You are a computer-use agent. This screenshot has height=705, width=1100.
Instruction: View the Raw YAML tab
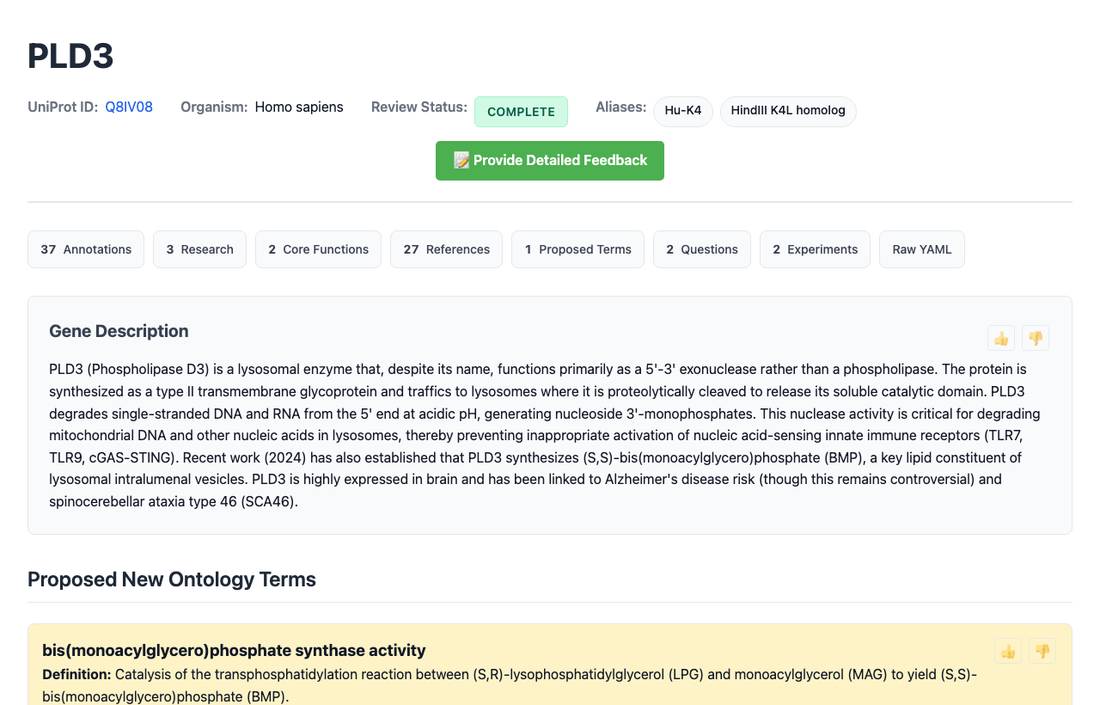[x=922, y=249]
